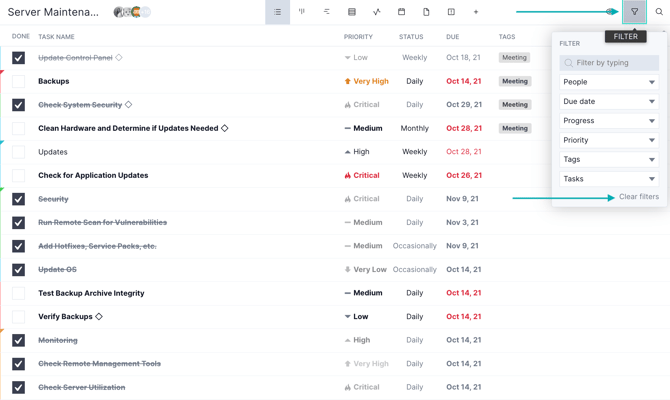Uncheck Update Control Panel done checkbox
Screen dimensions: 670x400
[18, 58]
